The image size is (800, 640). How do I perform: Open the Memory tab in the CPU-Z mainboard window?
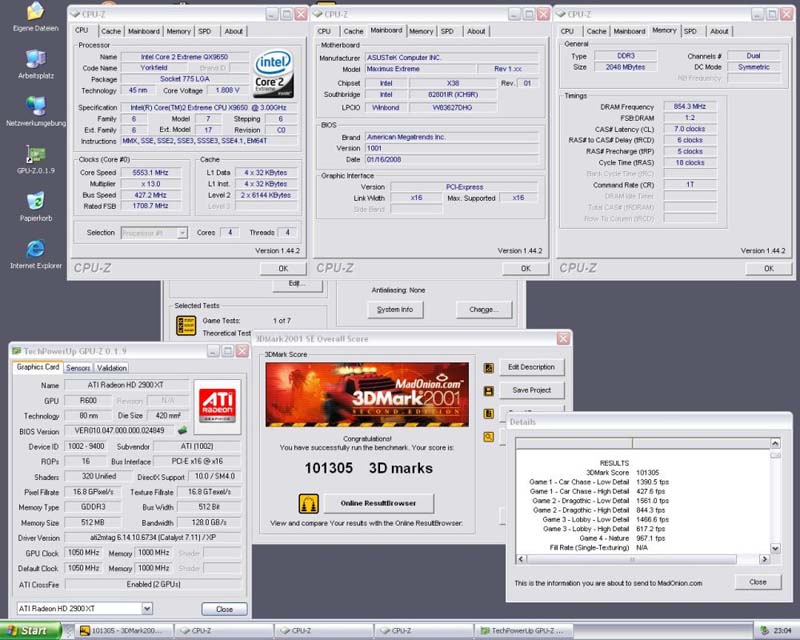421,31
